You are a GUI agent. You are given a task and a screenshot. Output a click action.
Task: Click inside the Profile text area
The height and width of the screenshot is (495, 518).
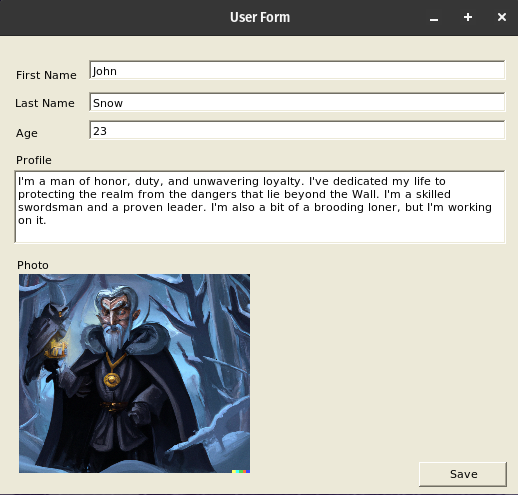coord(260,207)
